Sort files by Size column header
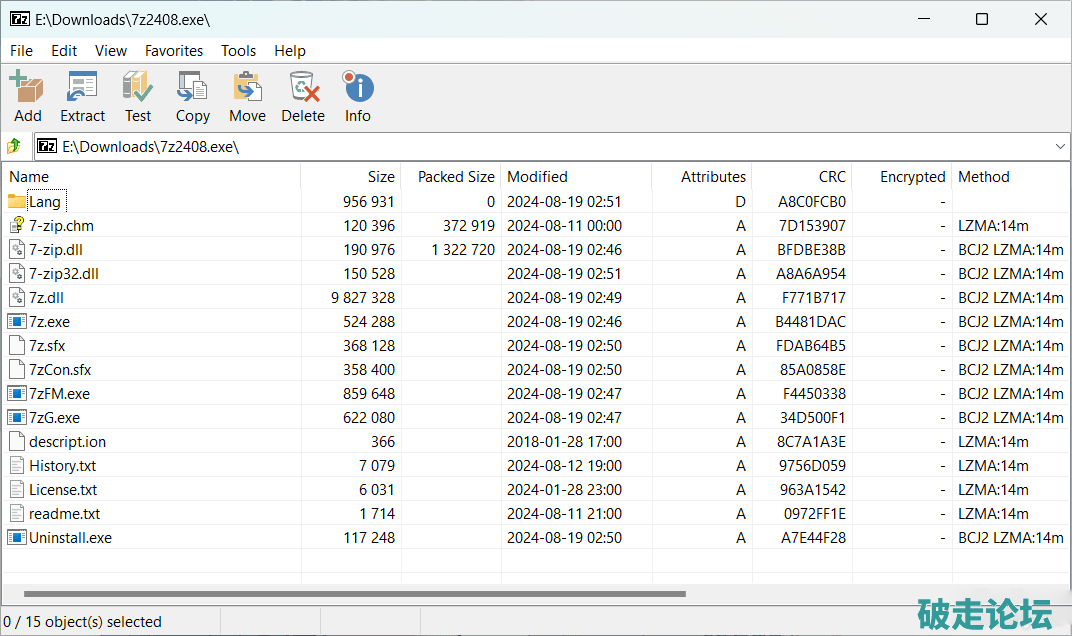This screenshot has height=636, width=1072. pos(380,177)
